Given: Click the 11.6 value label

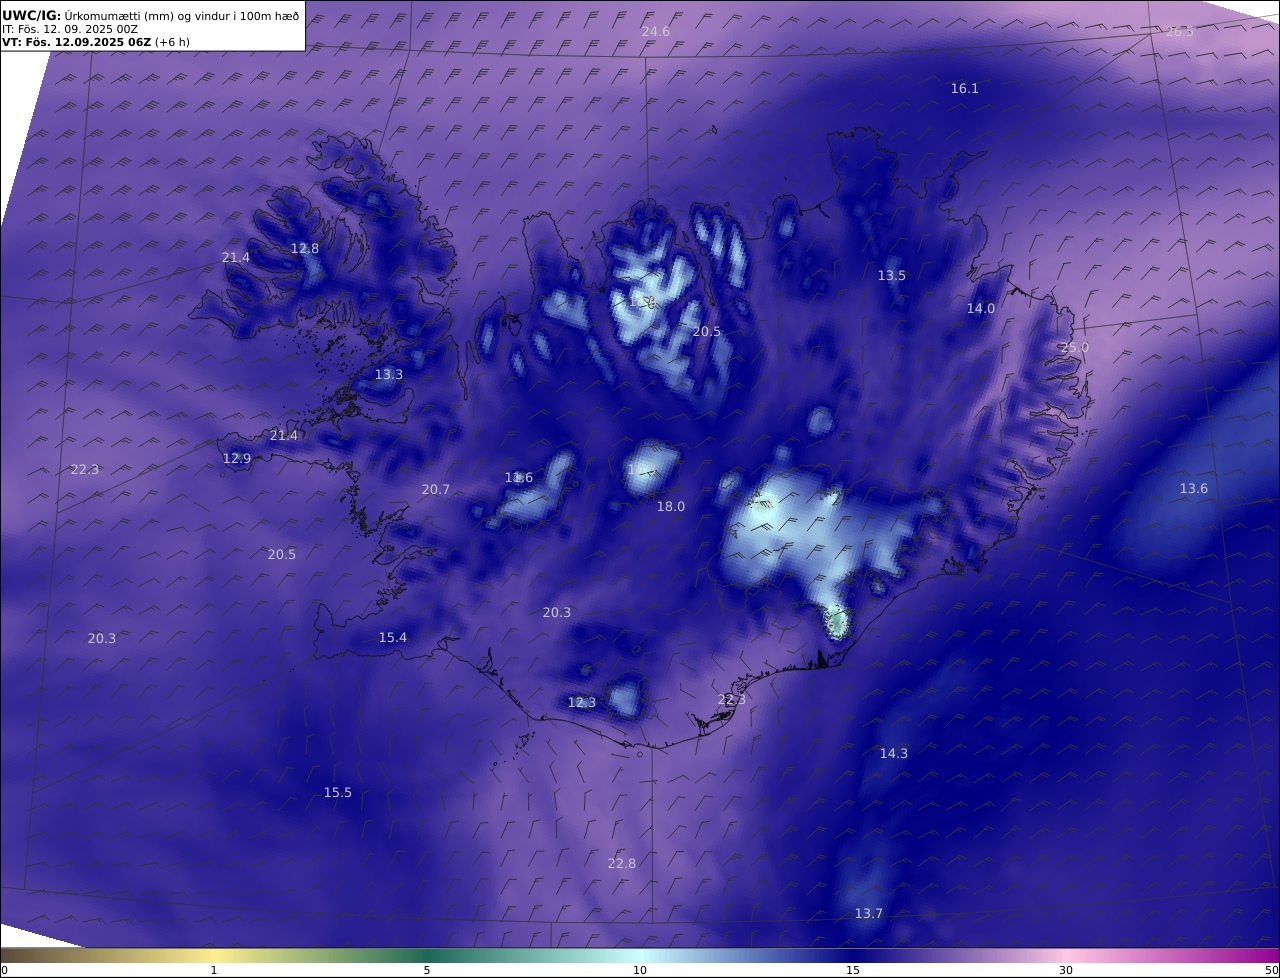Looking at the screenshot, I should (x=519, y=478).
